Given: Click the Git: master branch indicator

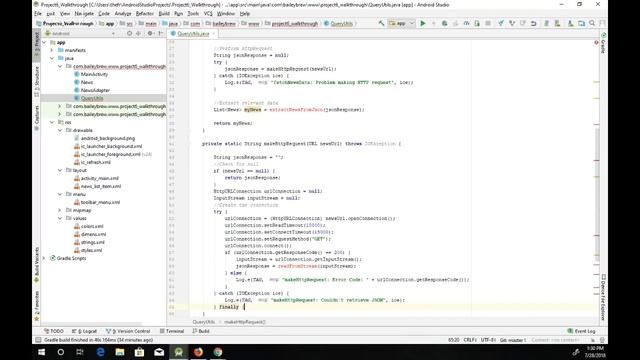Looking at the screenshot, I should pos(513,340).
